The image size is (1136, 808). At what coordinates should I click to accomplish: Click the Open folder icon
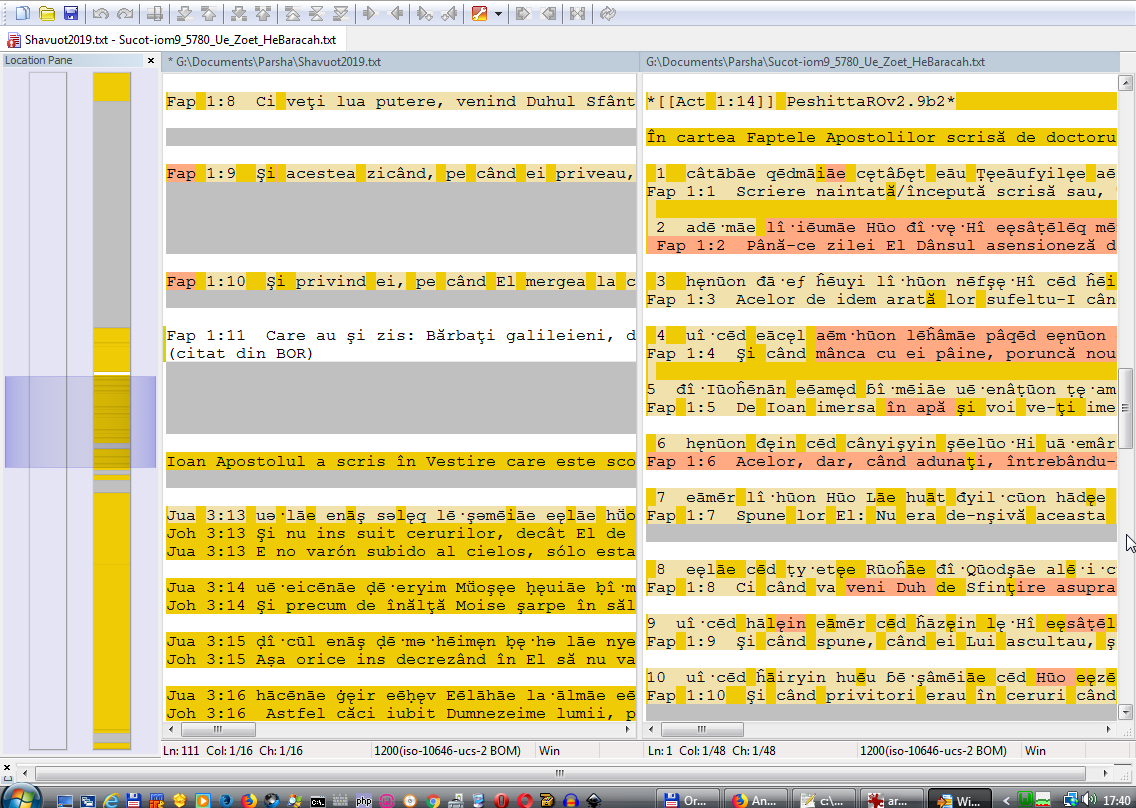click(46, 13)
